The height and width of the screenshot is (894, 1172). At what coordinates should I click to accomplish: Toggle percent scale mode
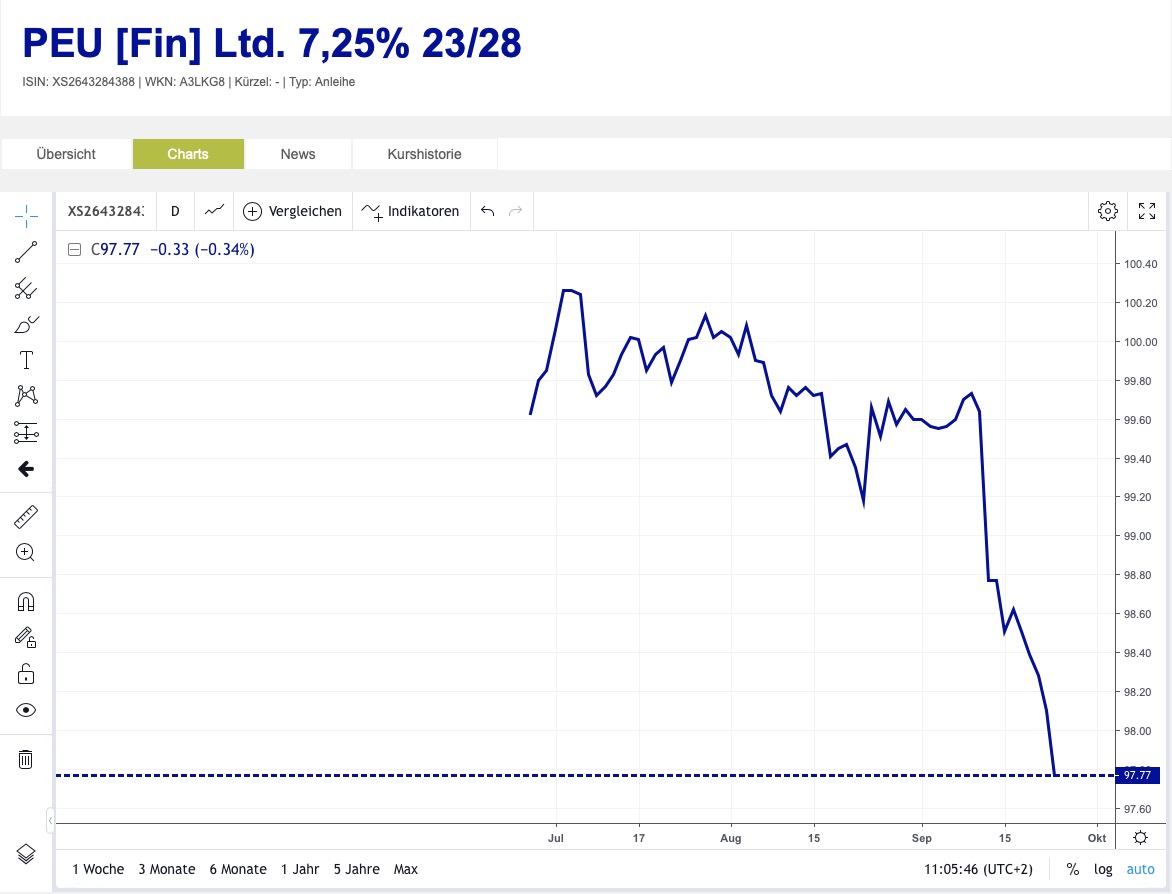pyautogui.click(x=1073, y=869)
